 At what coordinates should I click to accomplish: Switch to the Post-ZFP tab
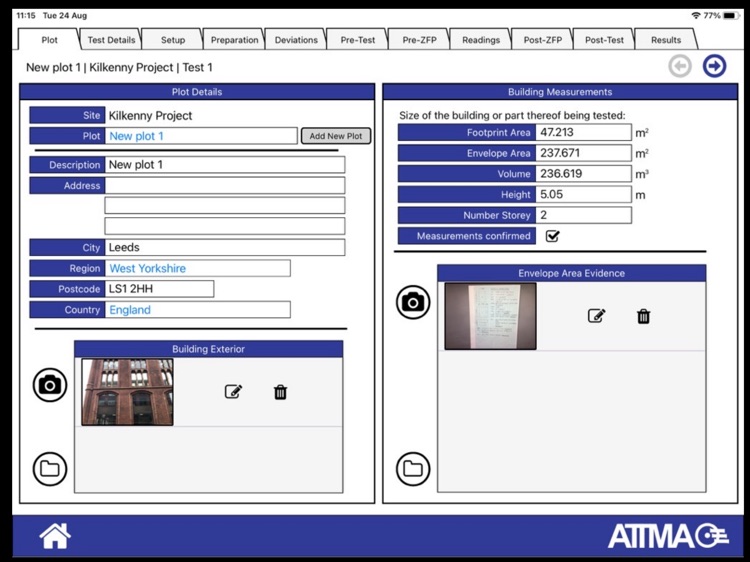(x=542, y=40)
